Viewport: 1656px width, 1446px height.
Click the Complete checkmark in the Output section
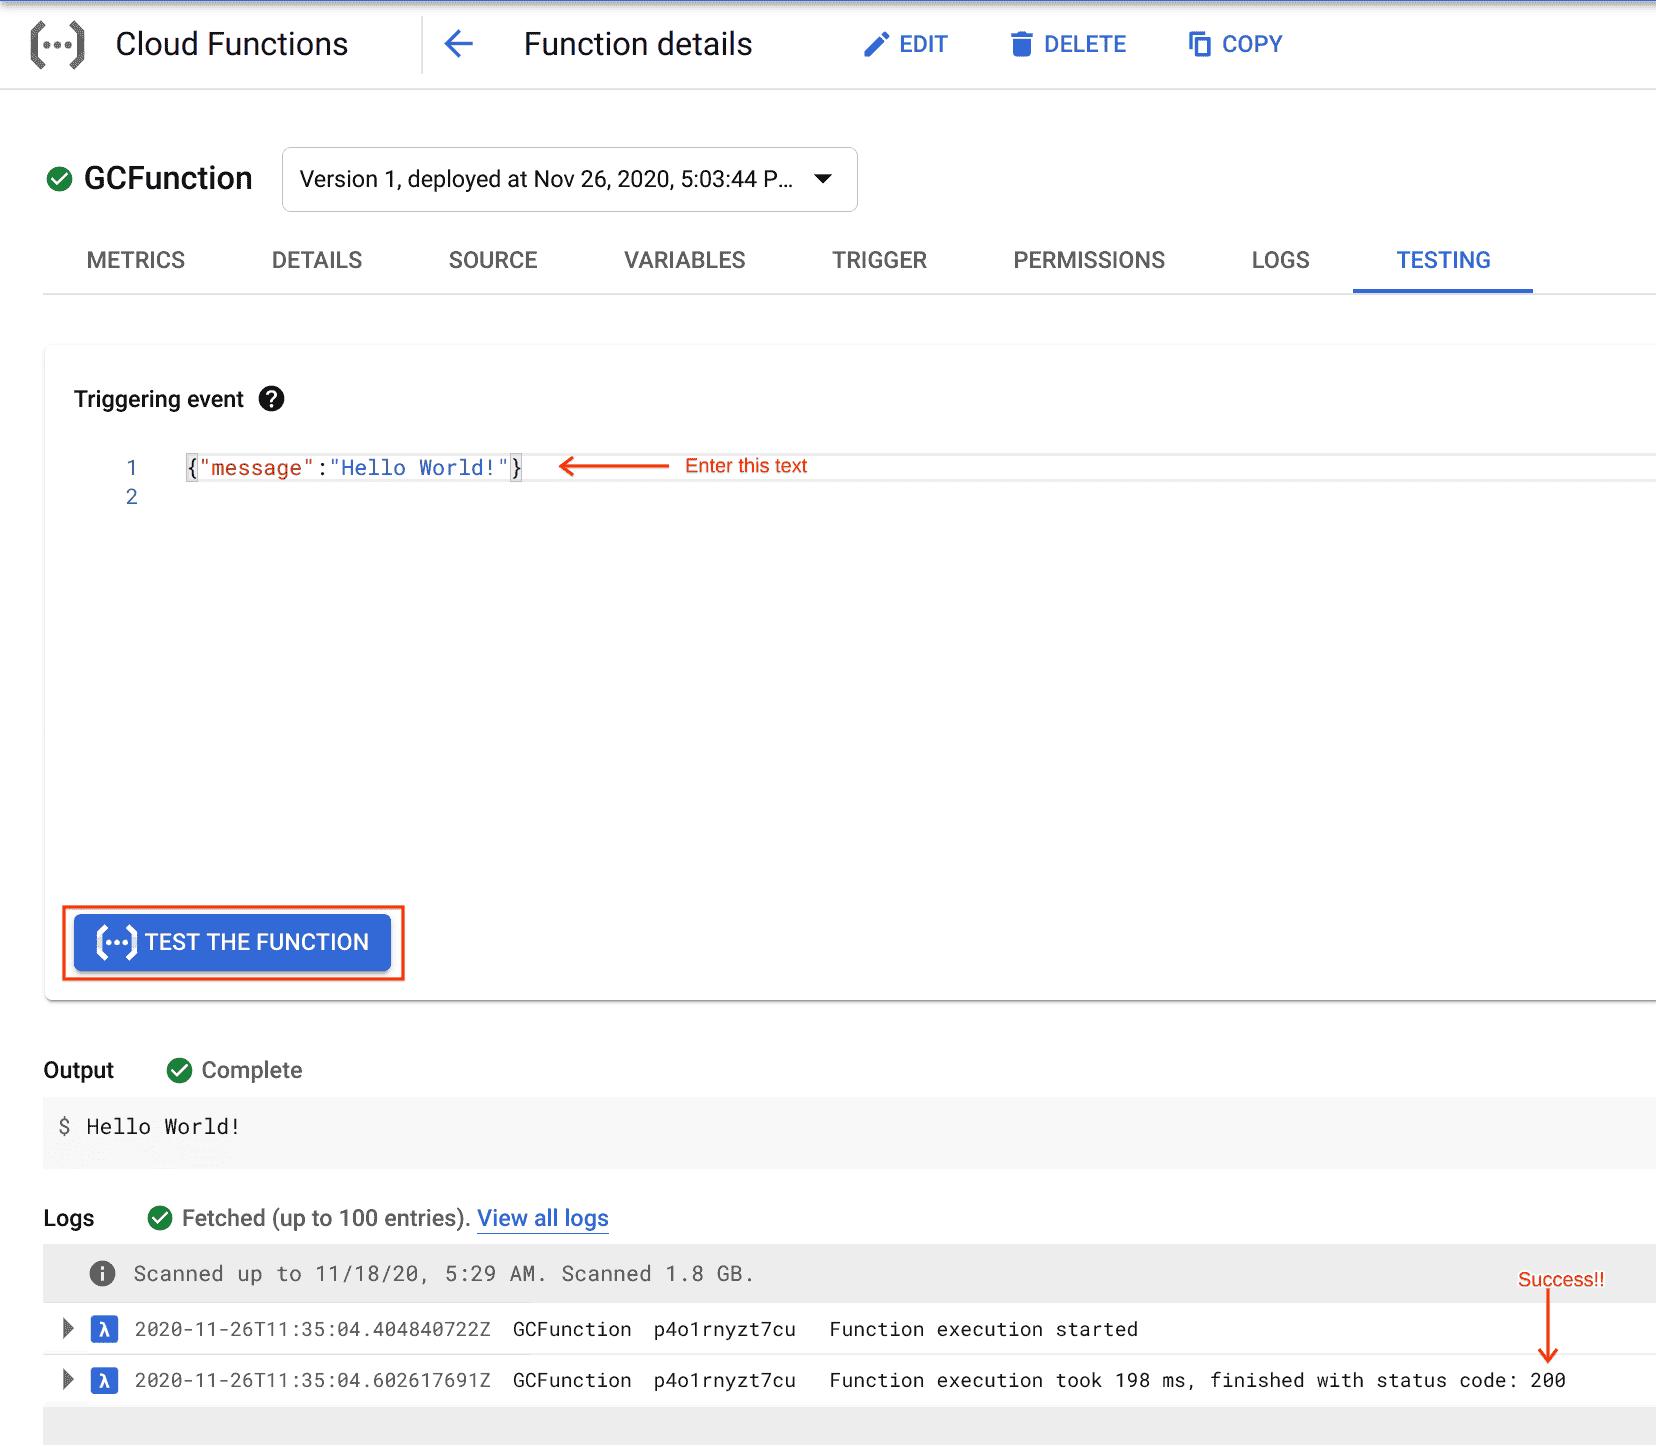tap(179, 1070)
